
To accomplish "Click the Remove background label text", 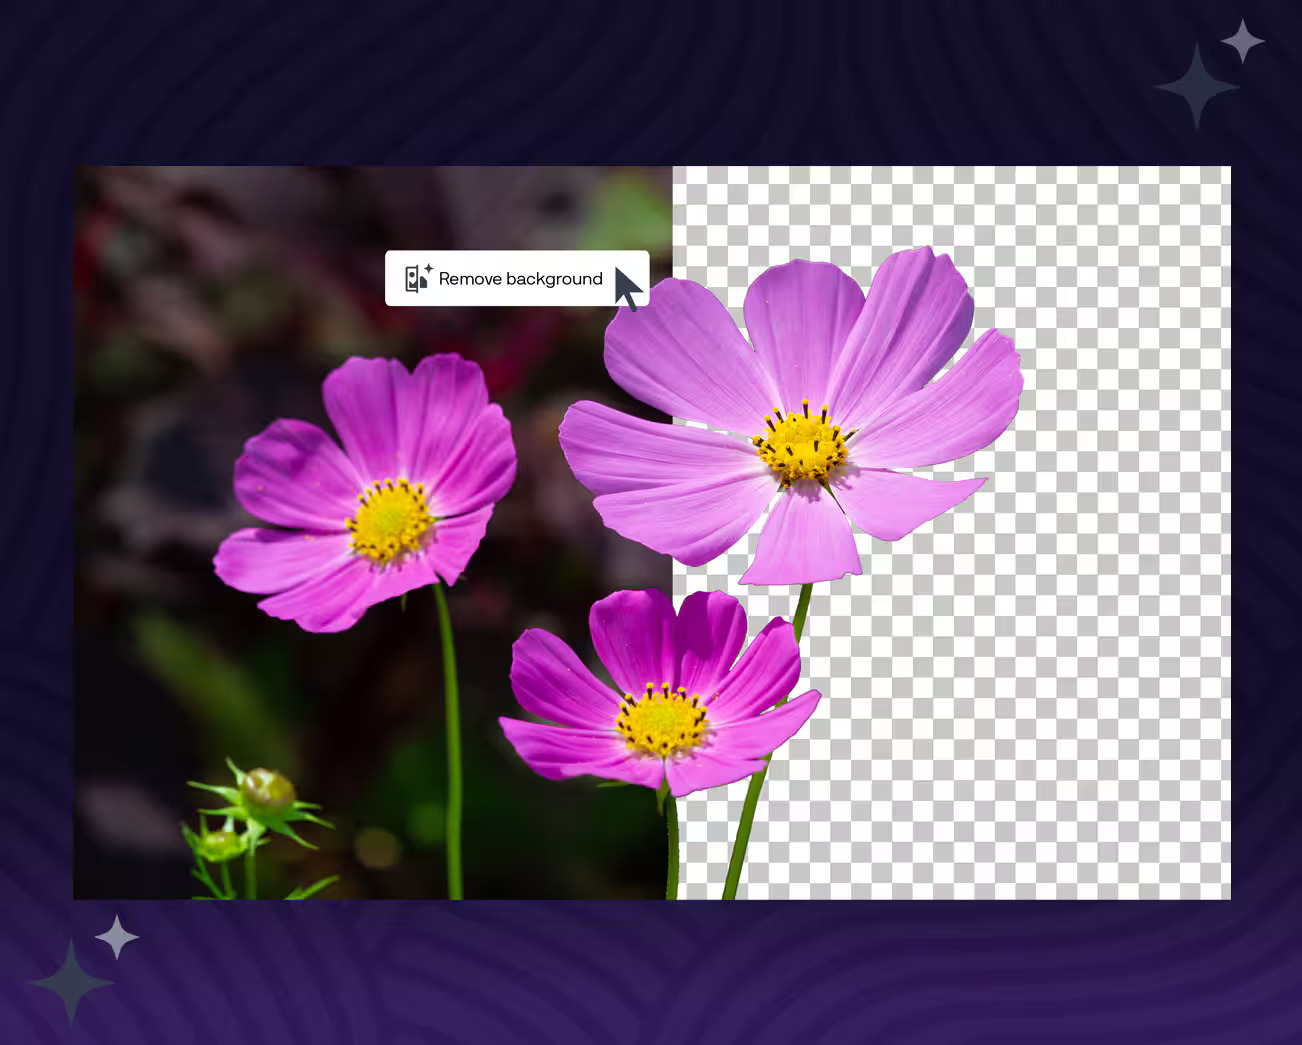I will pyautogui.click(x=521, y=279).
